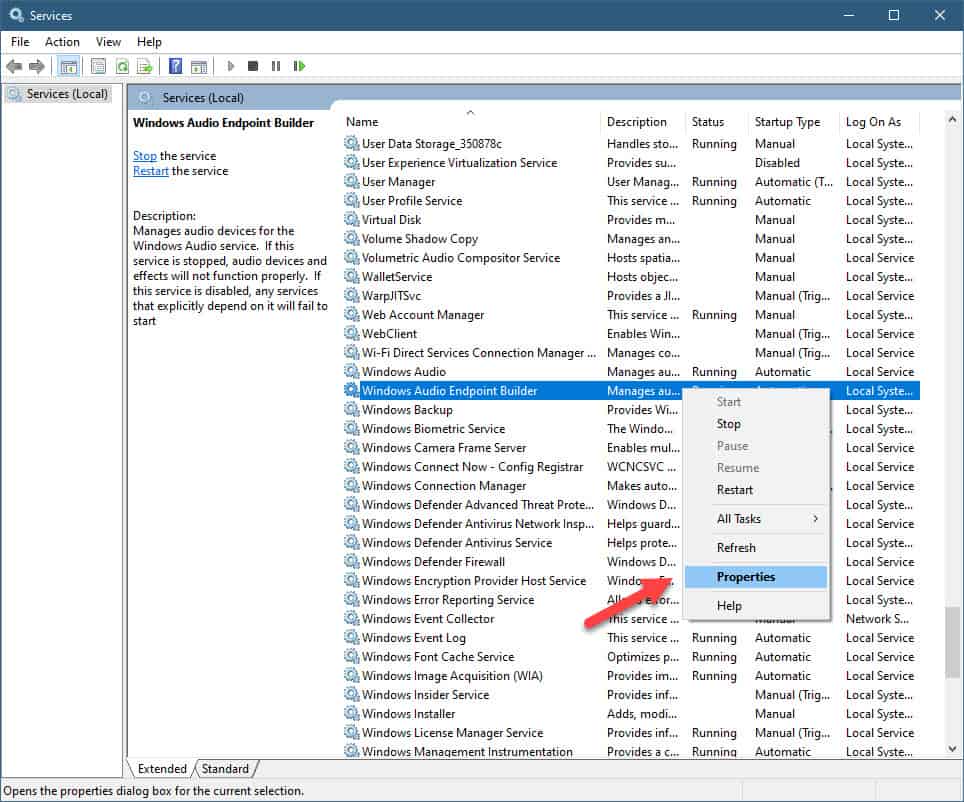Select the Volumetric Audio Compositor Service row
The width and height of the screenshot is (964, 802).
631,258
